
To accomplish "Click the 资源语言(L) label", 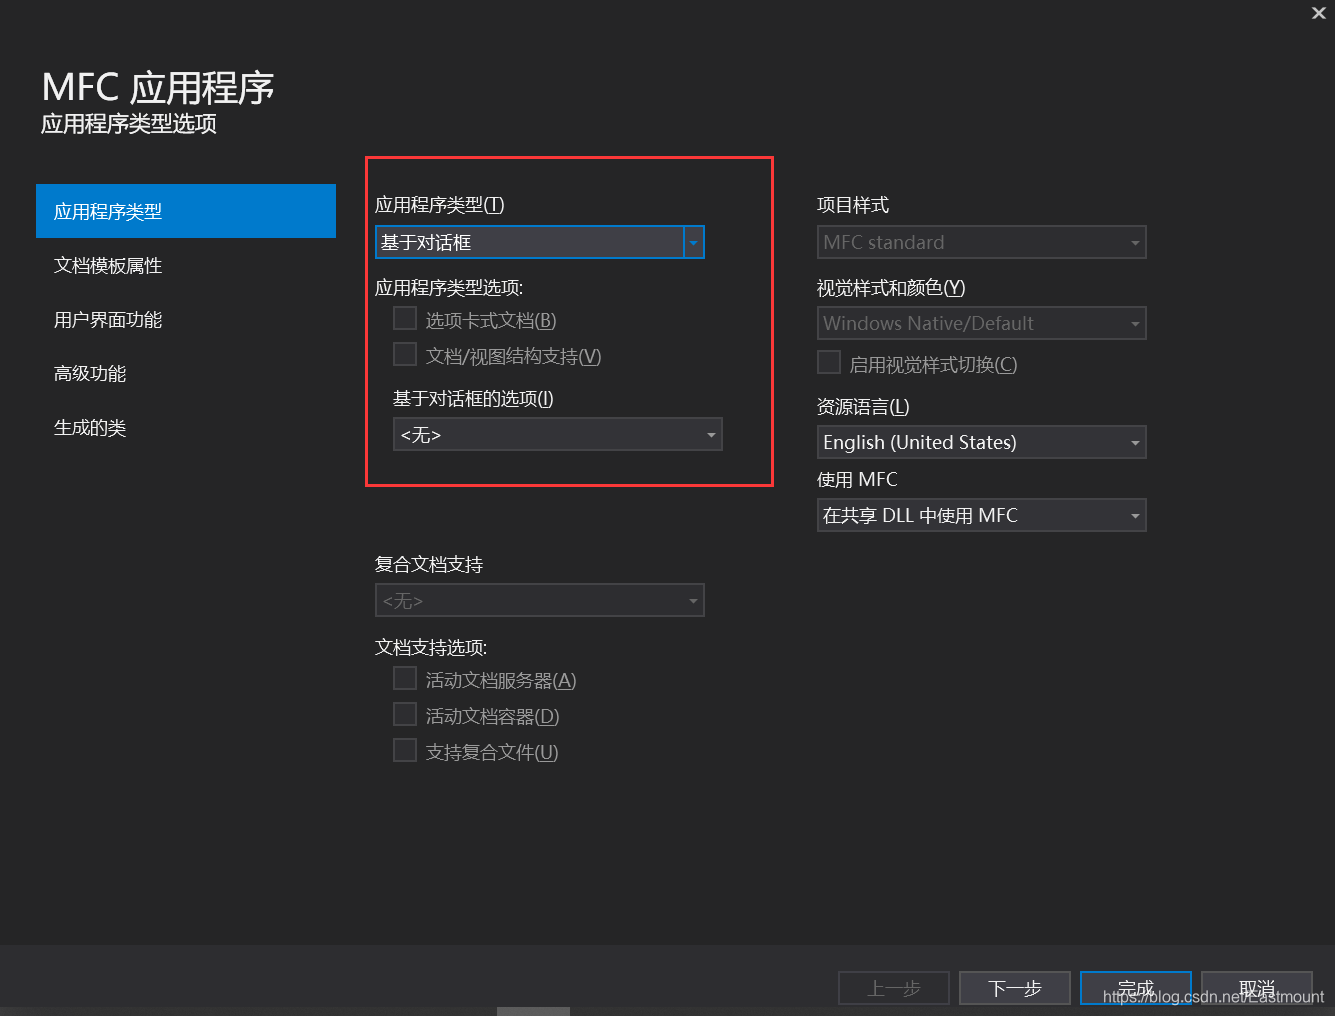I will [863, 407].
